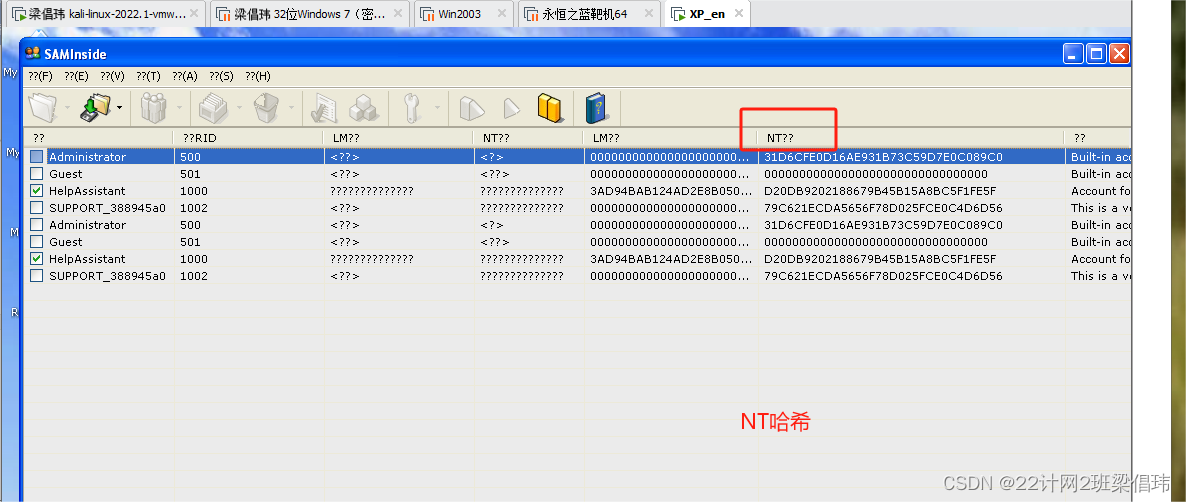The height and width of the screenshot is (502, 1186).
Task: Close the kali-linux-2022.1 VM tab
Action: point(192,14)
